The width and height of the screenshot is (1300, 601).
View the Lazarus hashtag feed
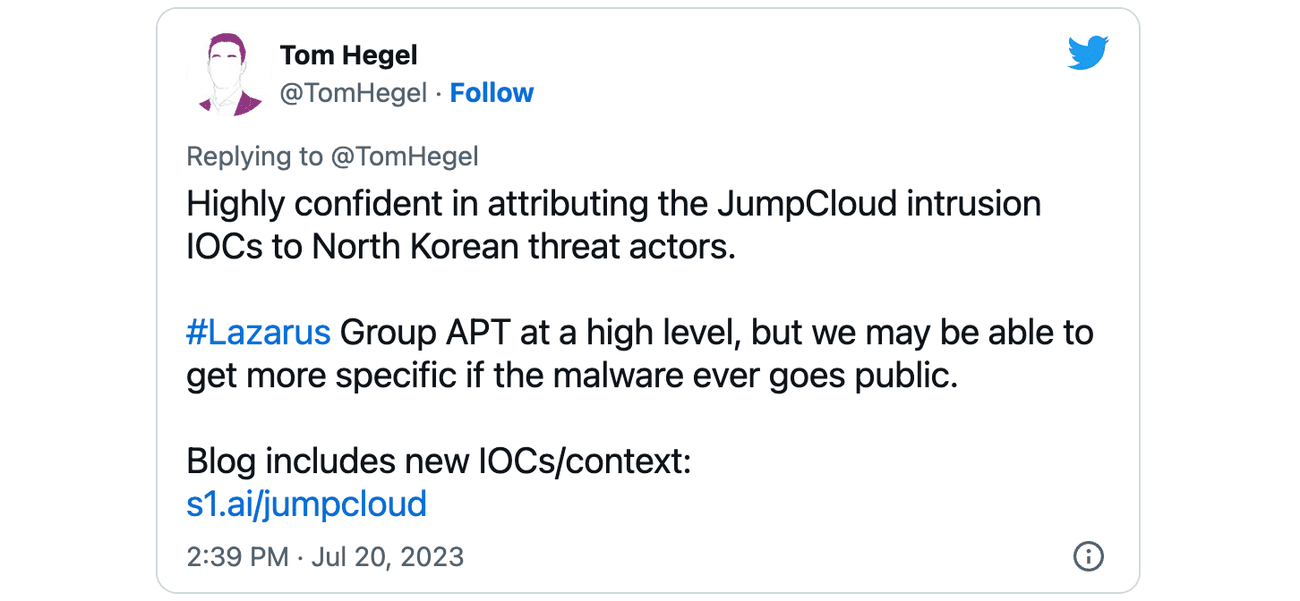click(259, 332)
